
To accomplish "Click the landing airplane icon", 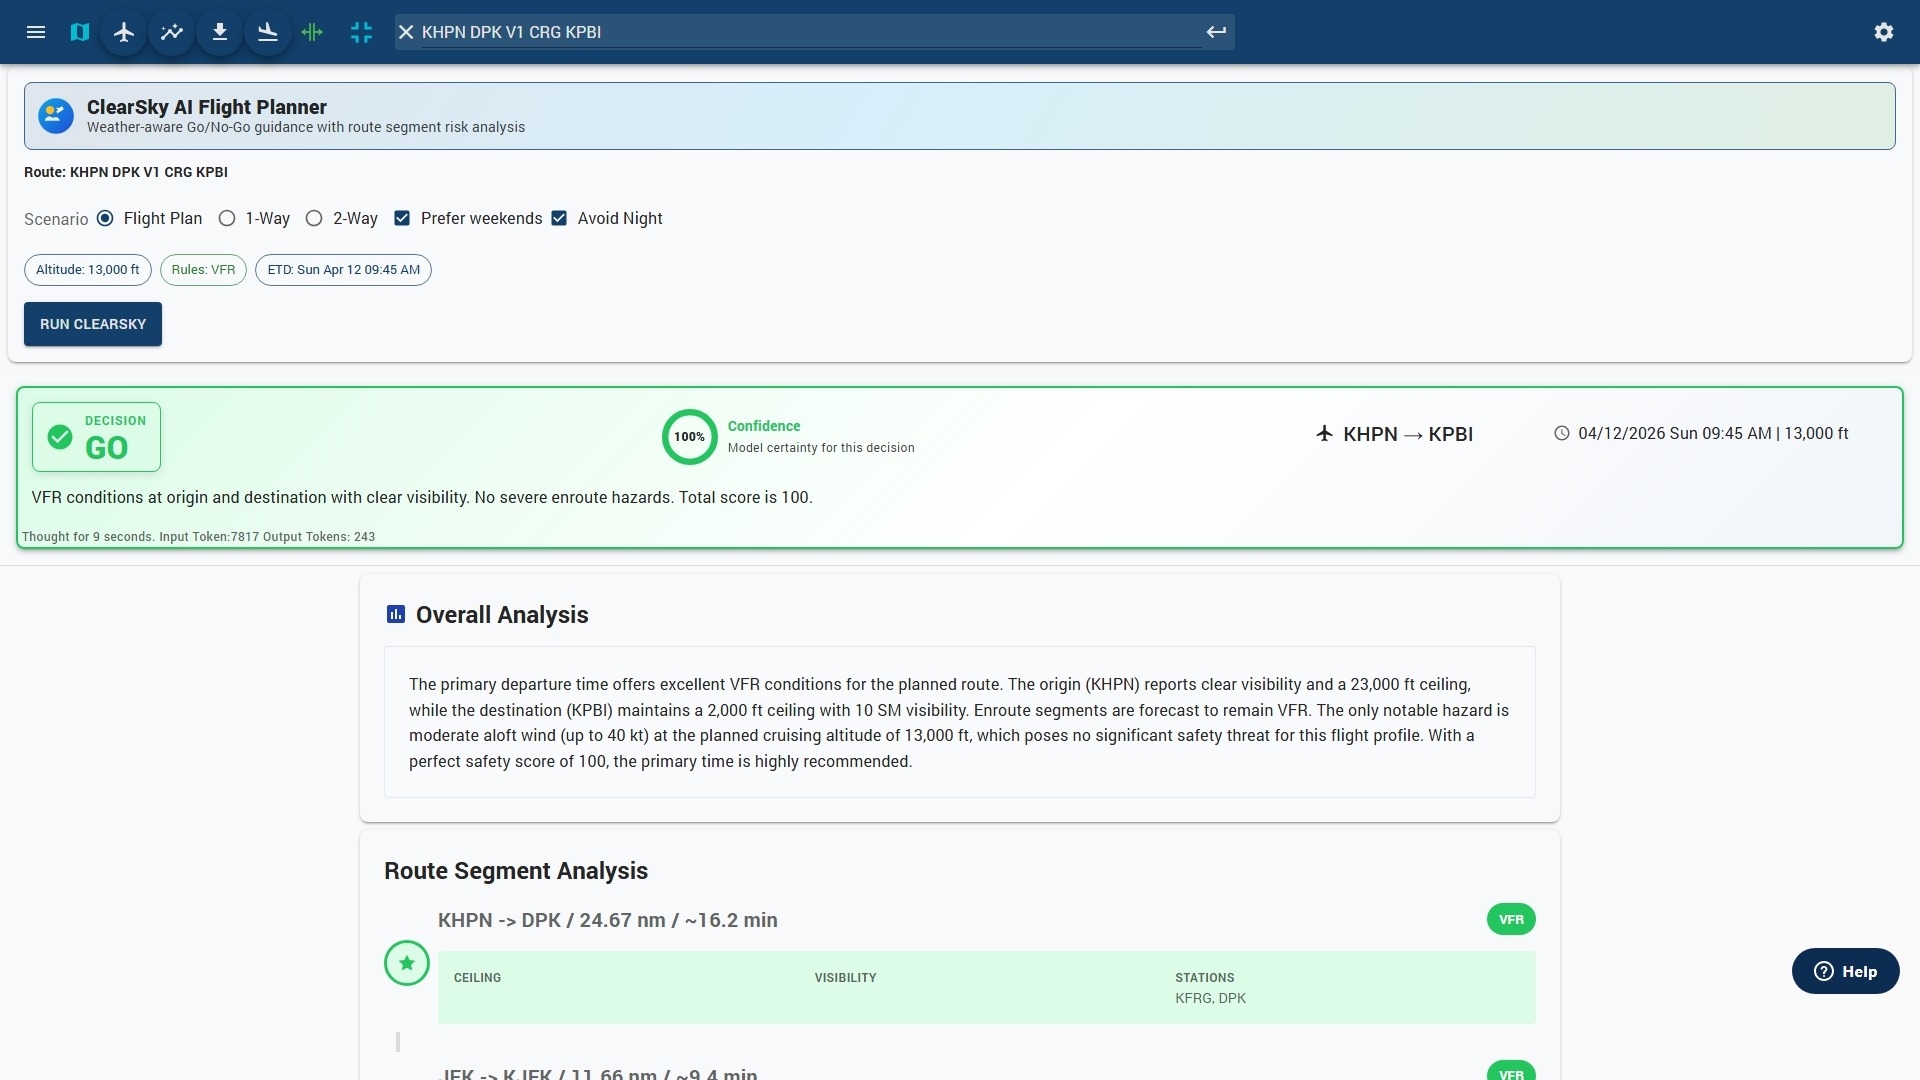I will (x=267, y=32).
